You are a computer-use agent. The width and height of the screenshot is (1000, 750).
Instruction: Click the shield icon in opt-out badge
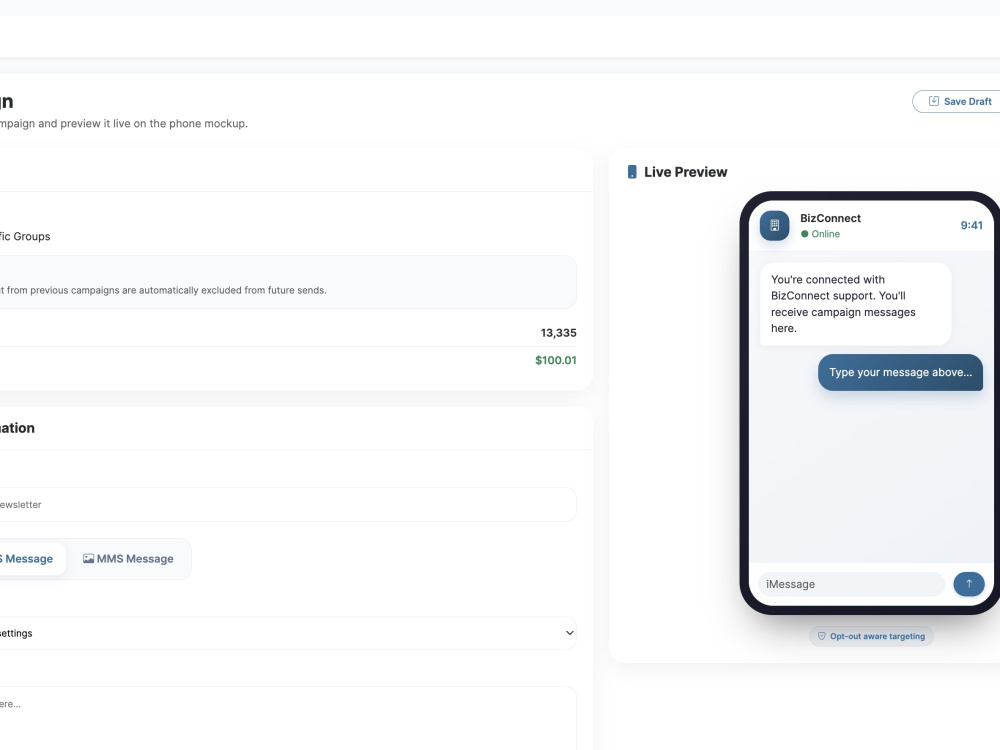[x=821, y=636]
